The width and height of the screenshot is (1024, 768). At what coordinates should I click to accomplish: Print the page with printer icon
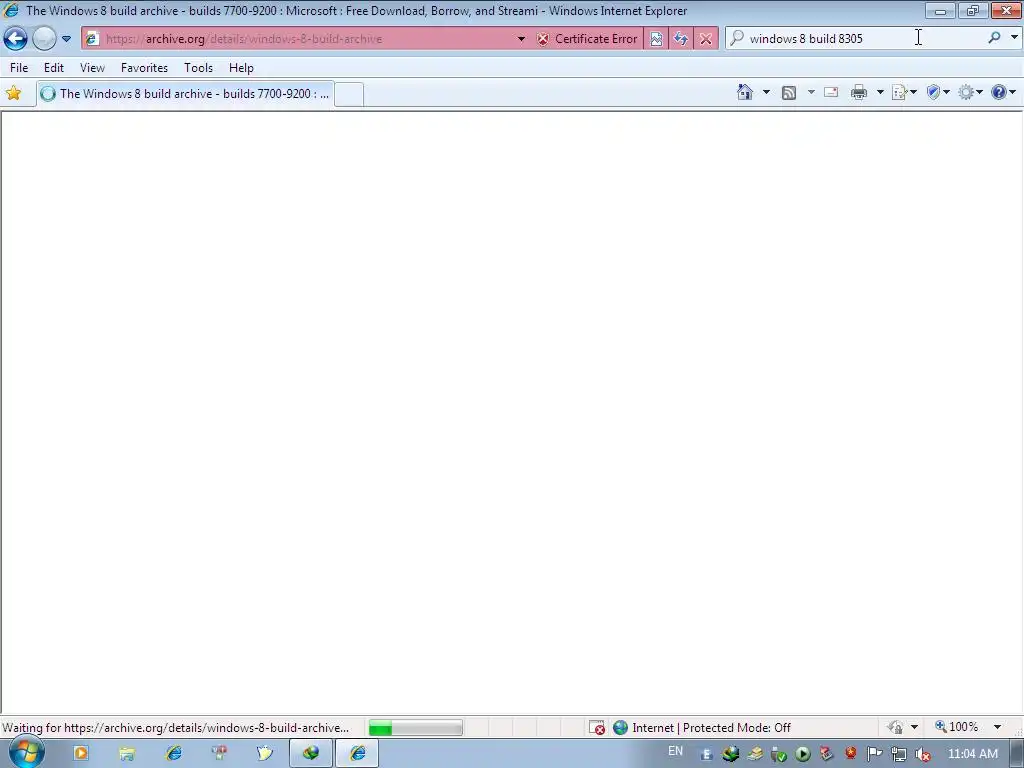[859, 92]
